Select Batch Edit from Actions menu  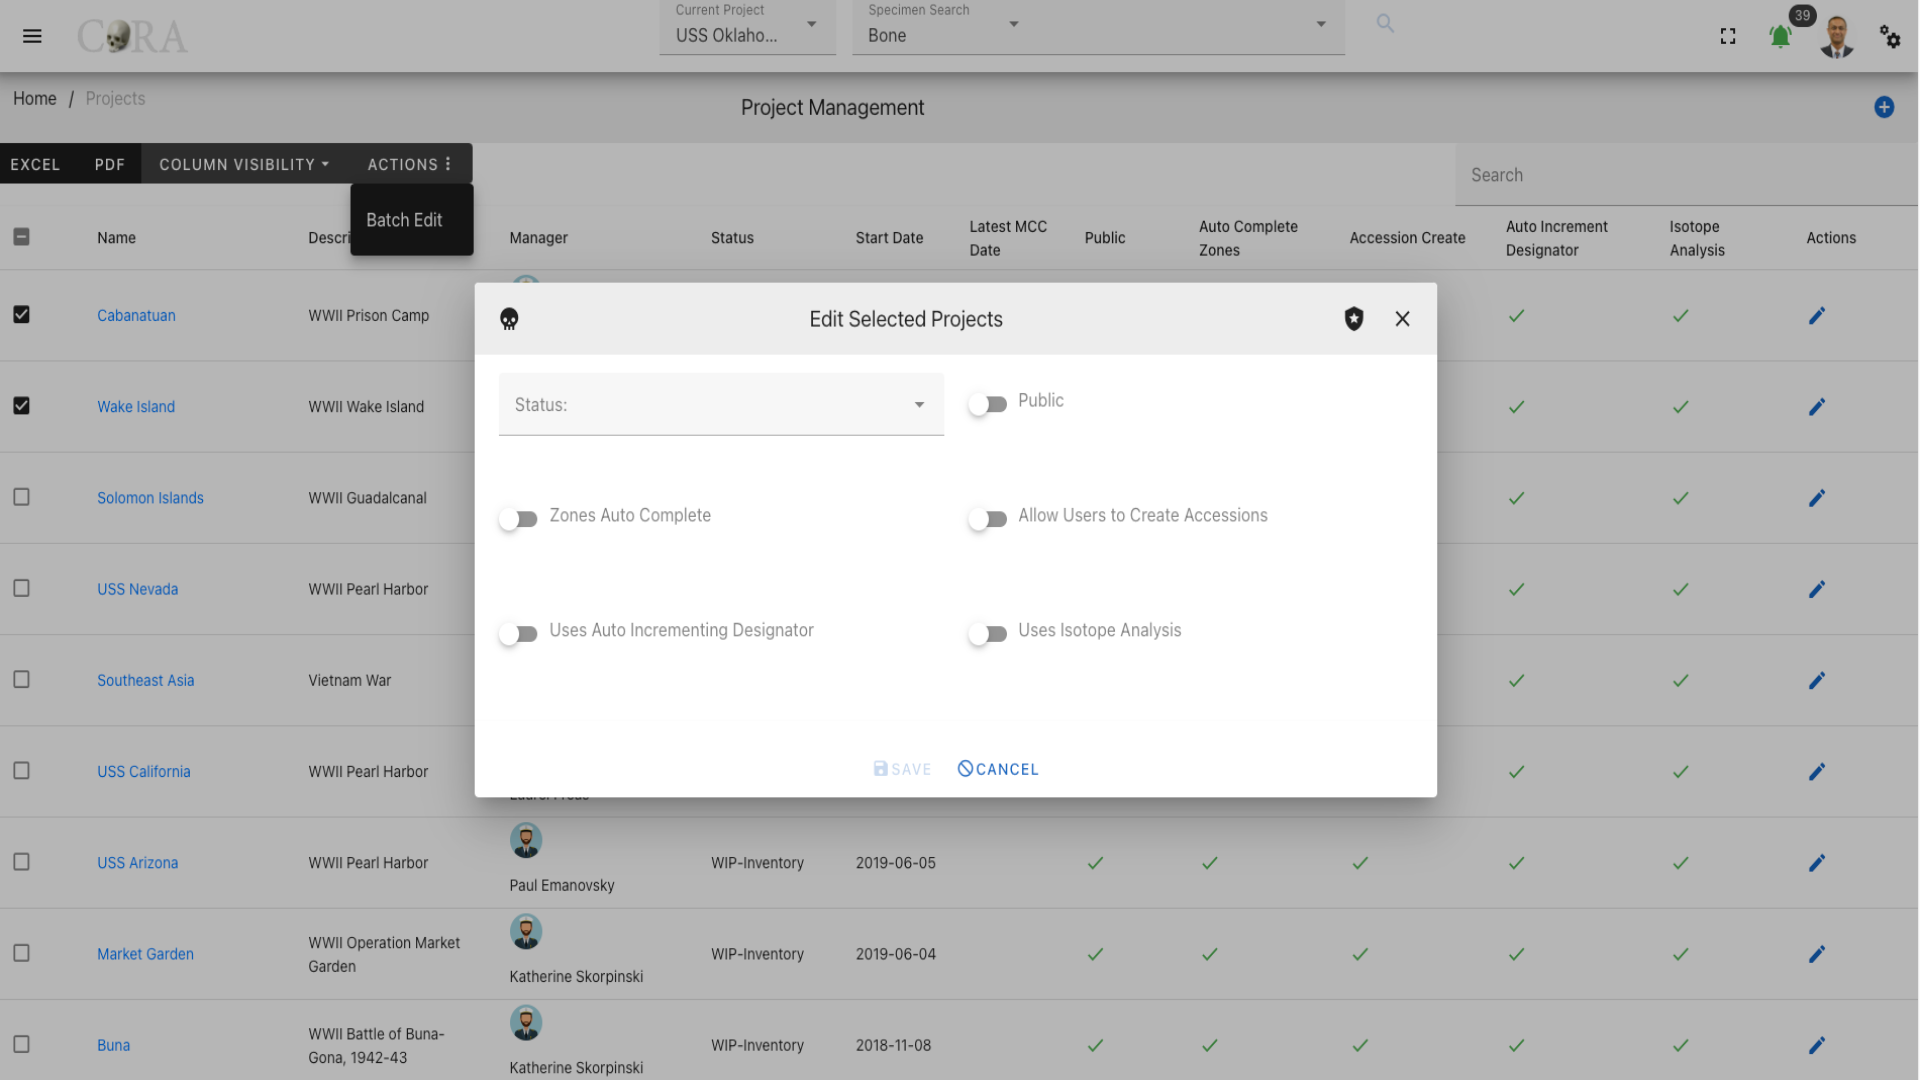404,220
